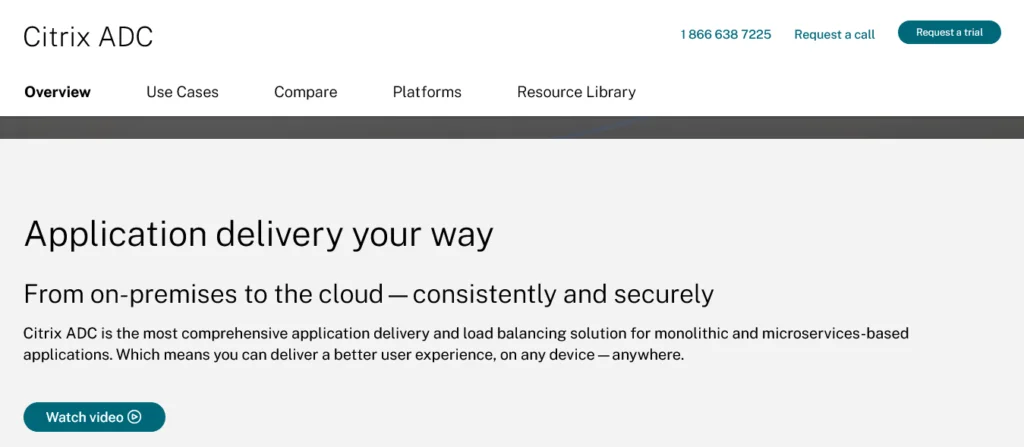Click the 'Application delivery your way' heading
The image size is (1024, 447).
[259, 235]
